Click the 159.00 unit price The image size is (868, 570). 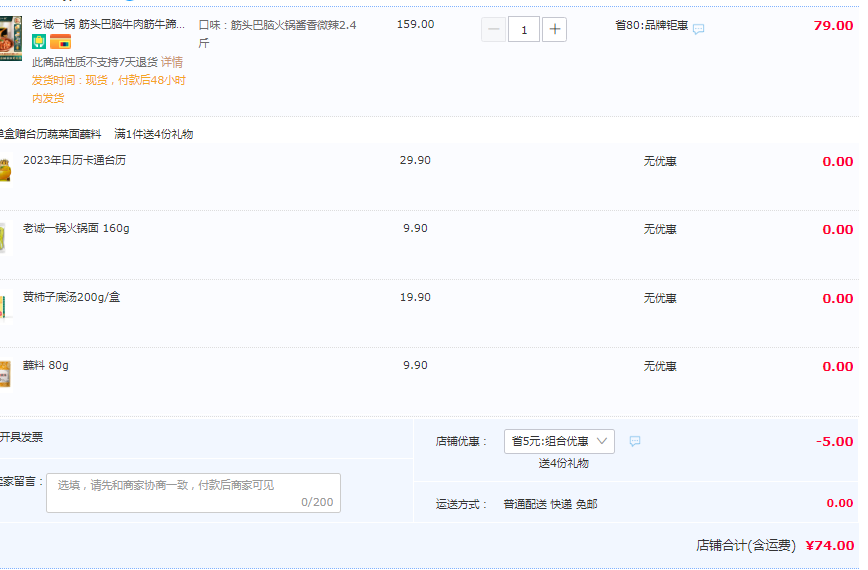point(415,24)
